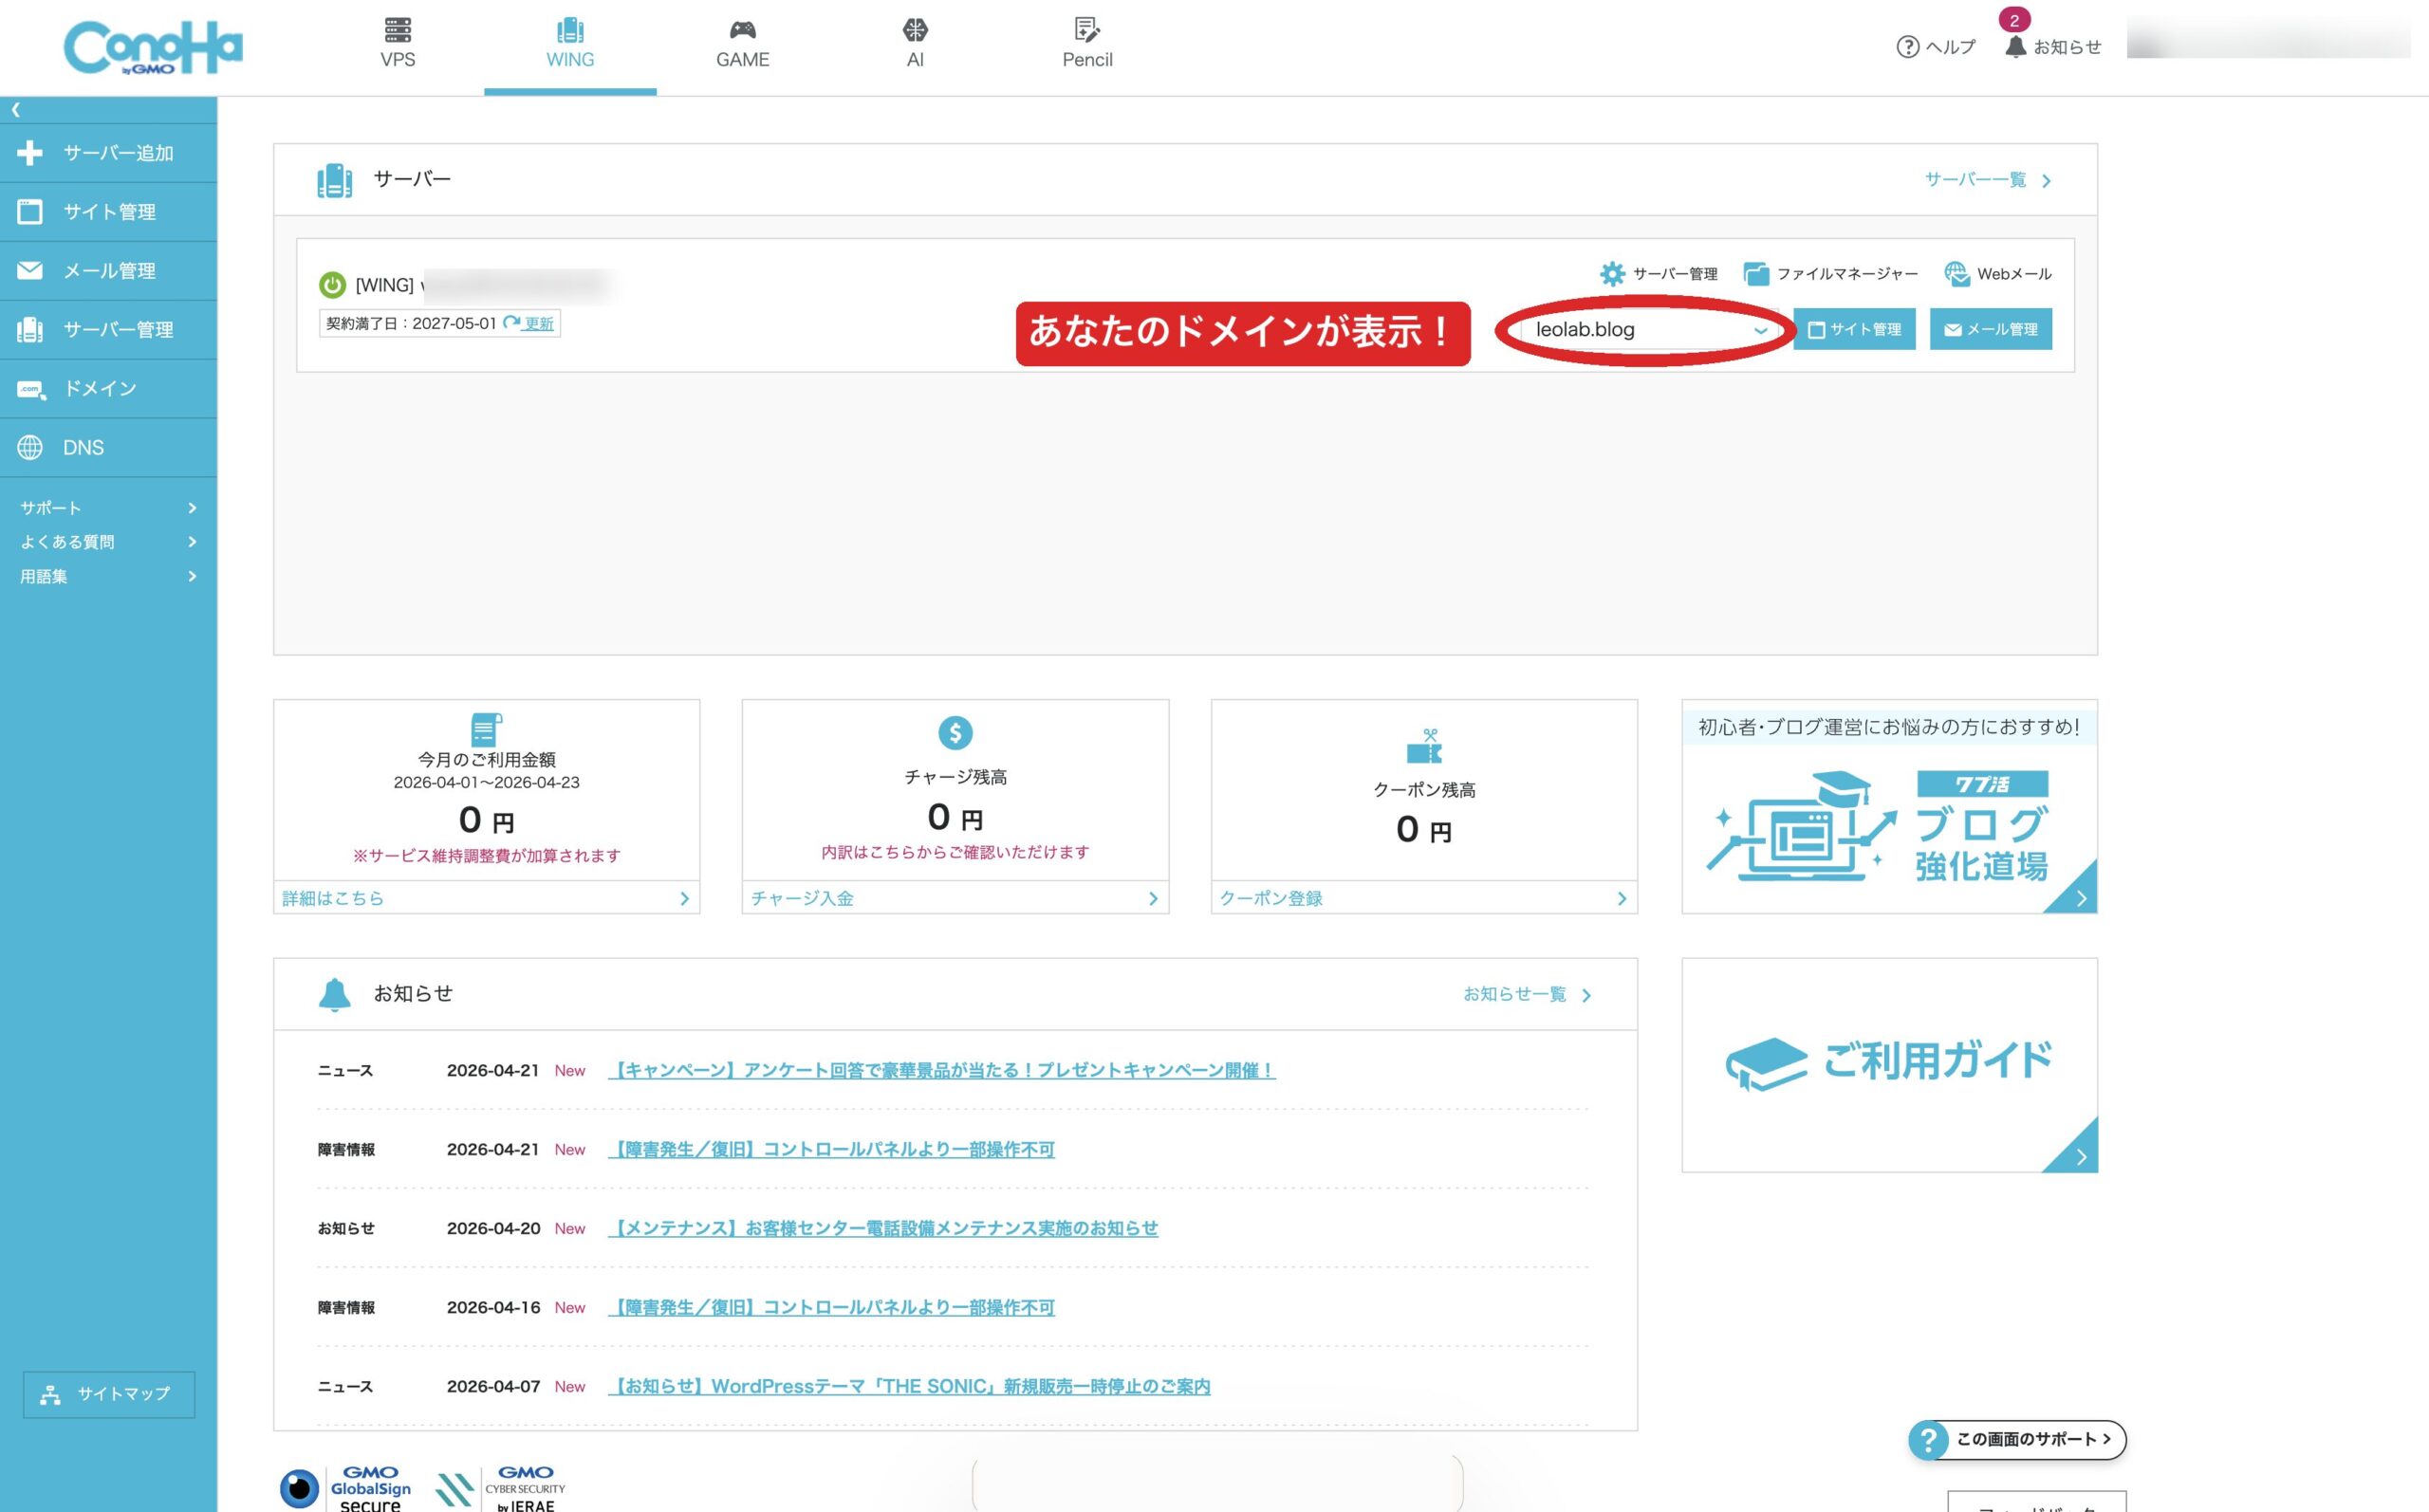
Task: Open the キャンペーン アンケート回答 news item
Action: click(942, 1070)
